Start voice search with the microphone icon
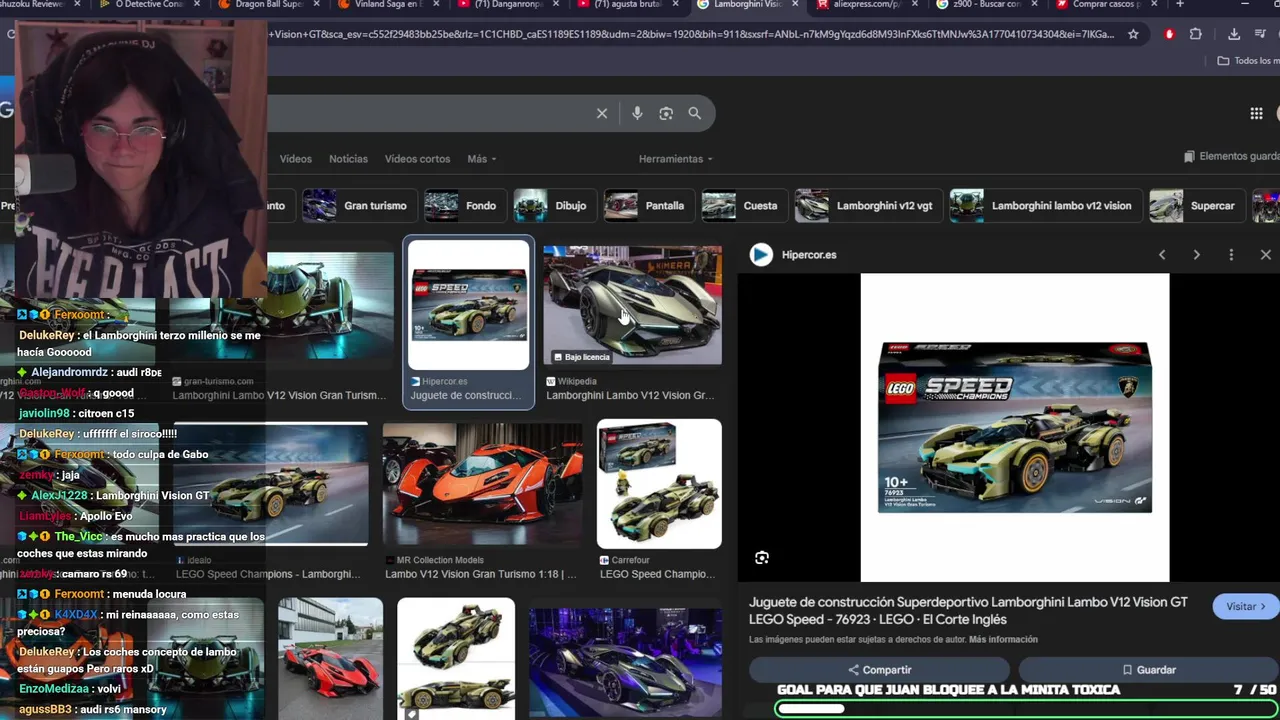Image resolution: width=1280 pixels, height=720 pixels. 637,113
